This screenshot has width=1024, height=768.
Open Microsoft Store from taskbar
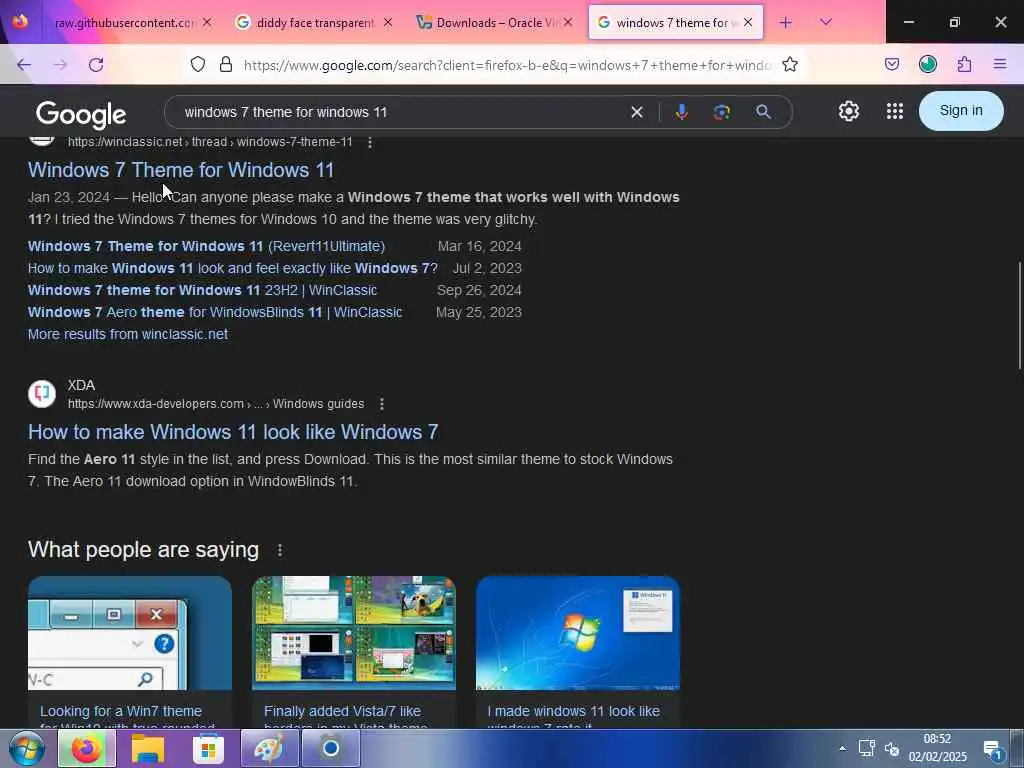tap(208, 748)
